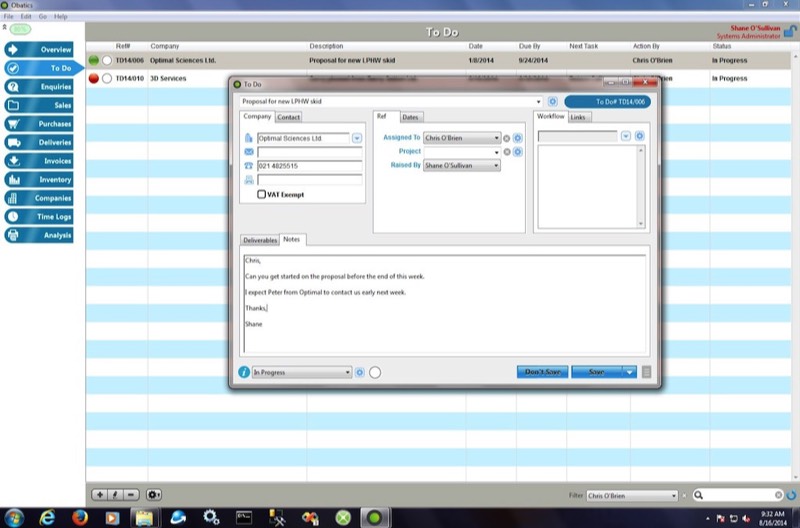The width and height of the screenshot is (800, 528).
Task: Switch to the Deliverables tab
Action: point(260,240)
